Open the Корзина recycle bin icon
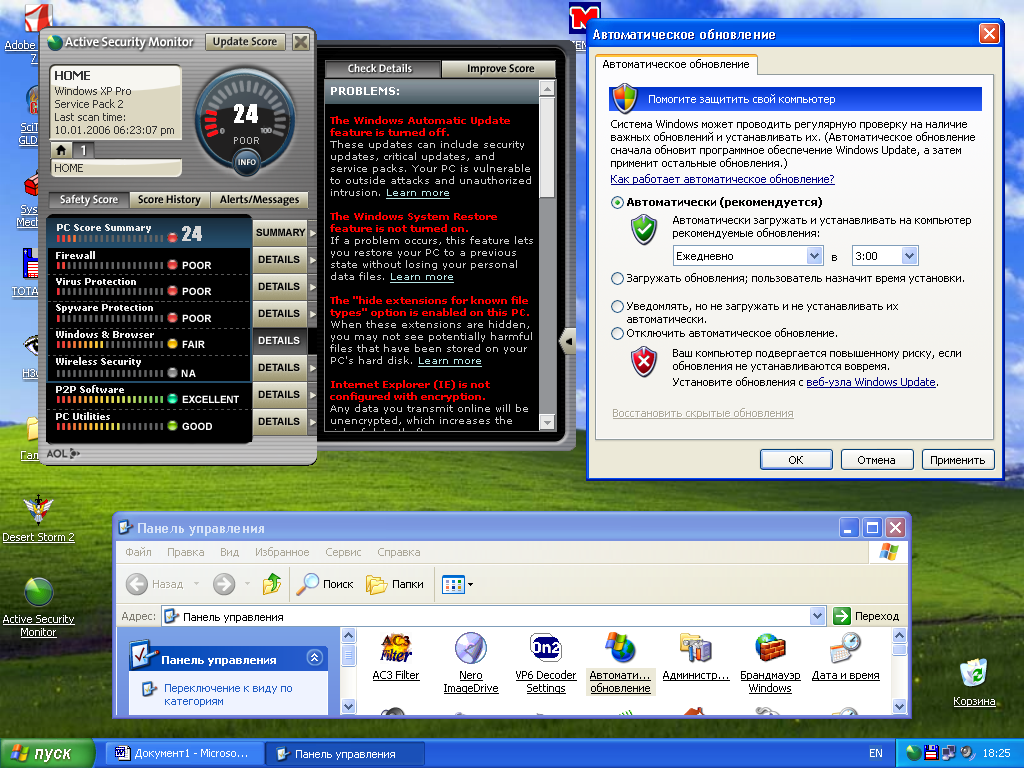The image size is (1024, 768). (974, 682)
